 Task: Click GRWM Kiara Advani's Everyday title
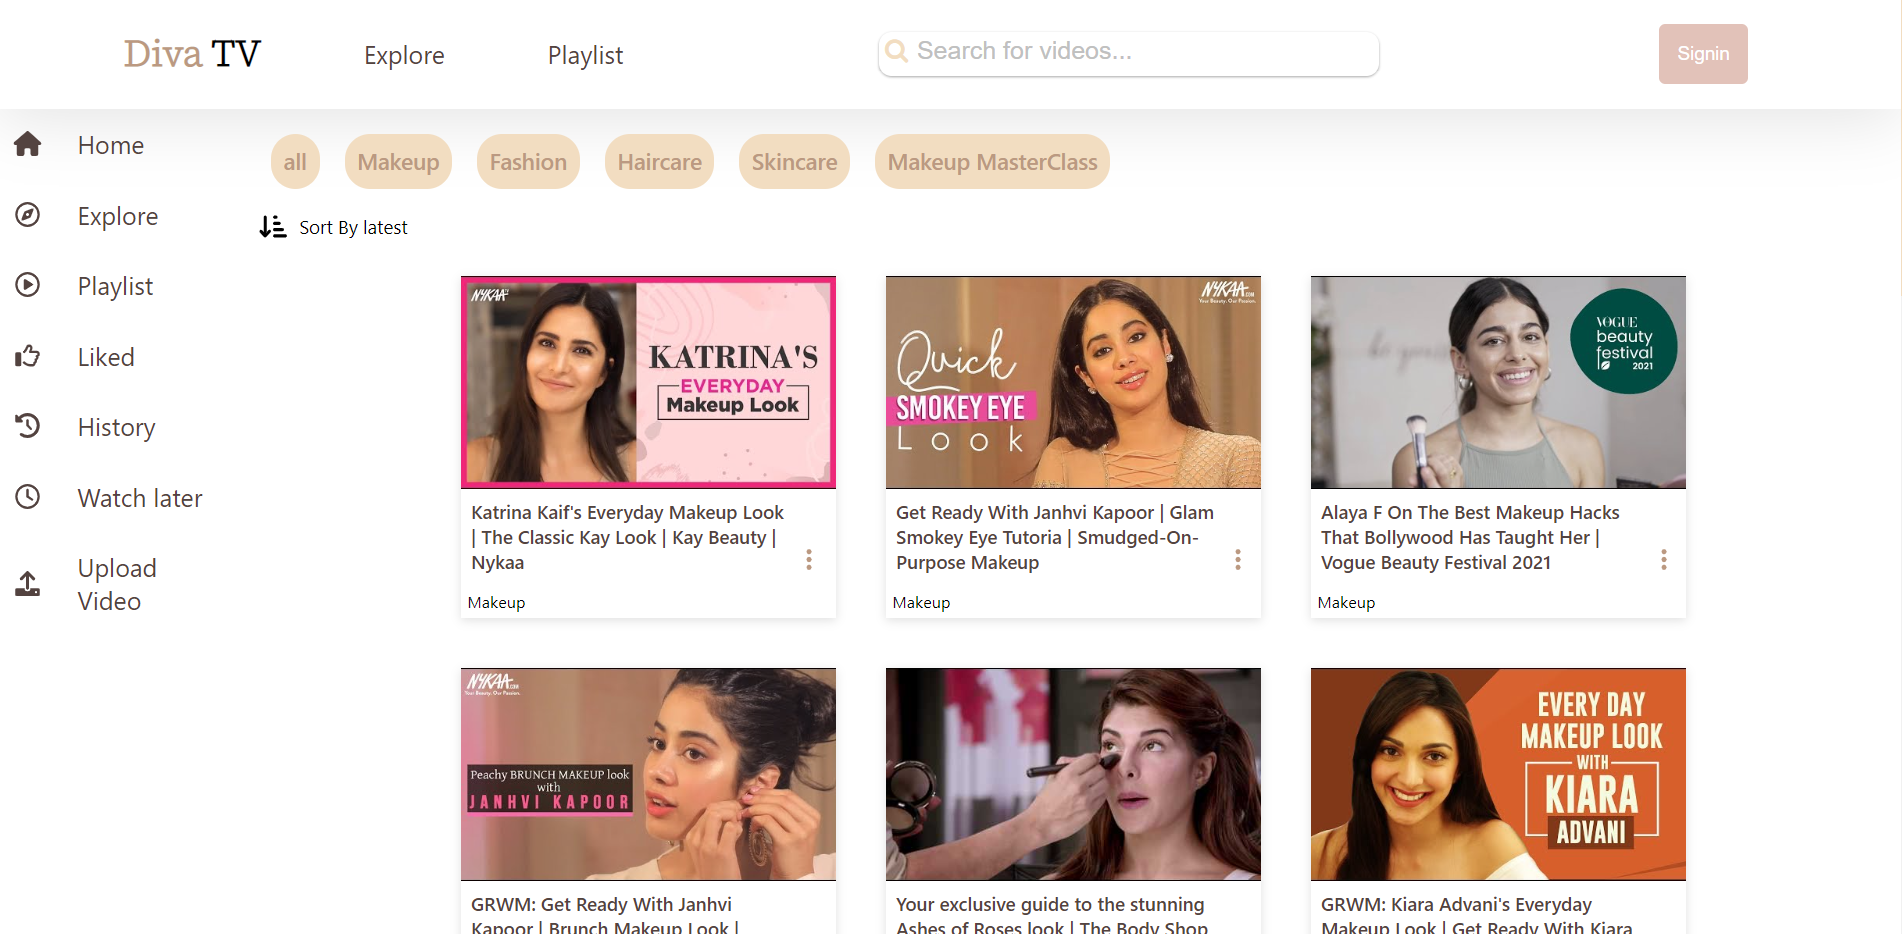[1477, 916]
